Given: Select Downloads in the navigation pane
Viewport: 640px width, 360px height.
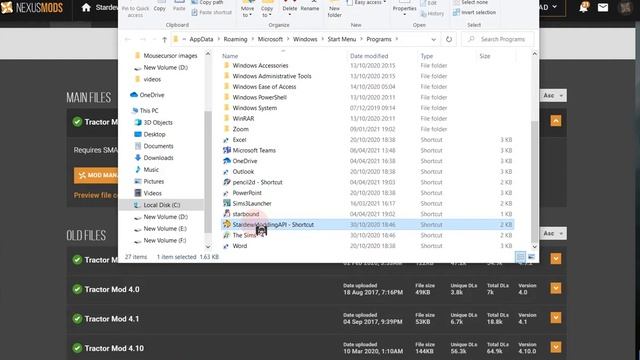Looking at the screenshot, I should [153, 158].
